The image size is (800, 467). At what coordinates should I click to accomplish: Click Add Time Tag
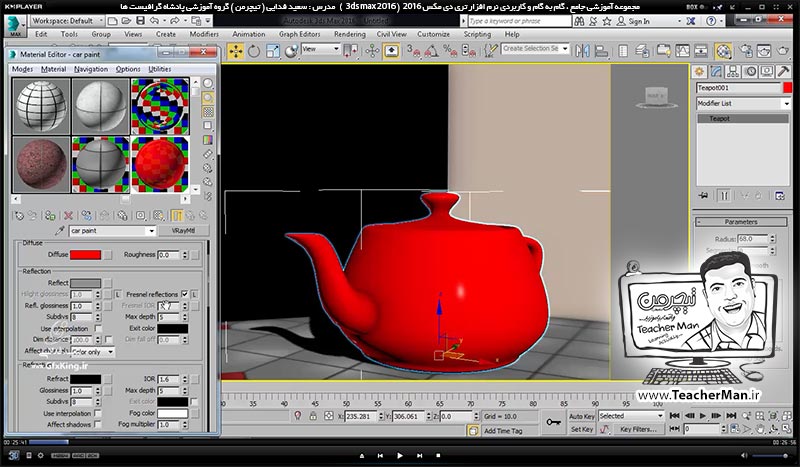tap(503, 431)
